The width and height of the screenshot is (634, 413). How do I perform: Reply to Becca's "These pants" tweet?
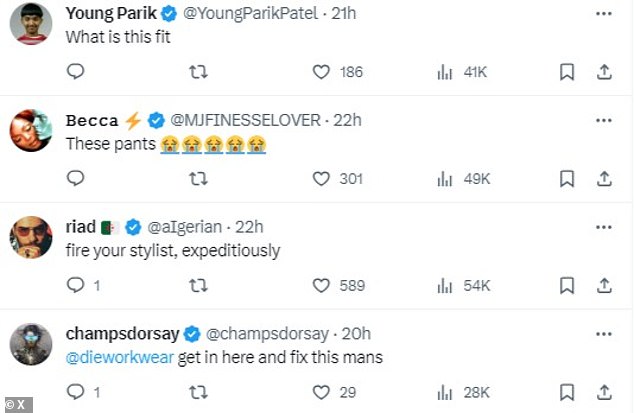click(x=75, y=178)
